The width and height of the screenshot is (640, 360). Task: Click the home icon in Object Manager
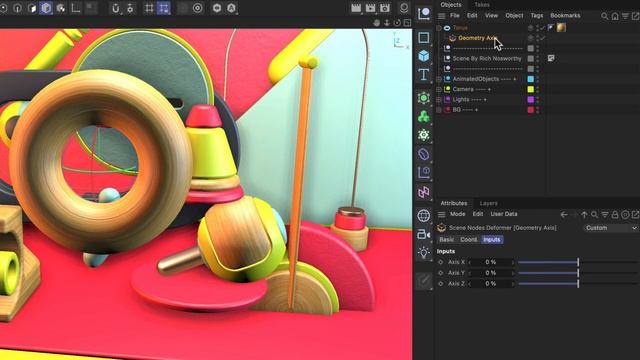pos(615,16)
